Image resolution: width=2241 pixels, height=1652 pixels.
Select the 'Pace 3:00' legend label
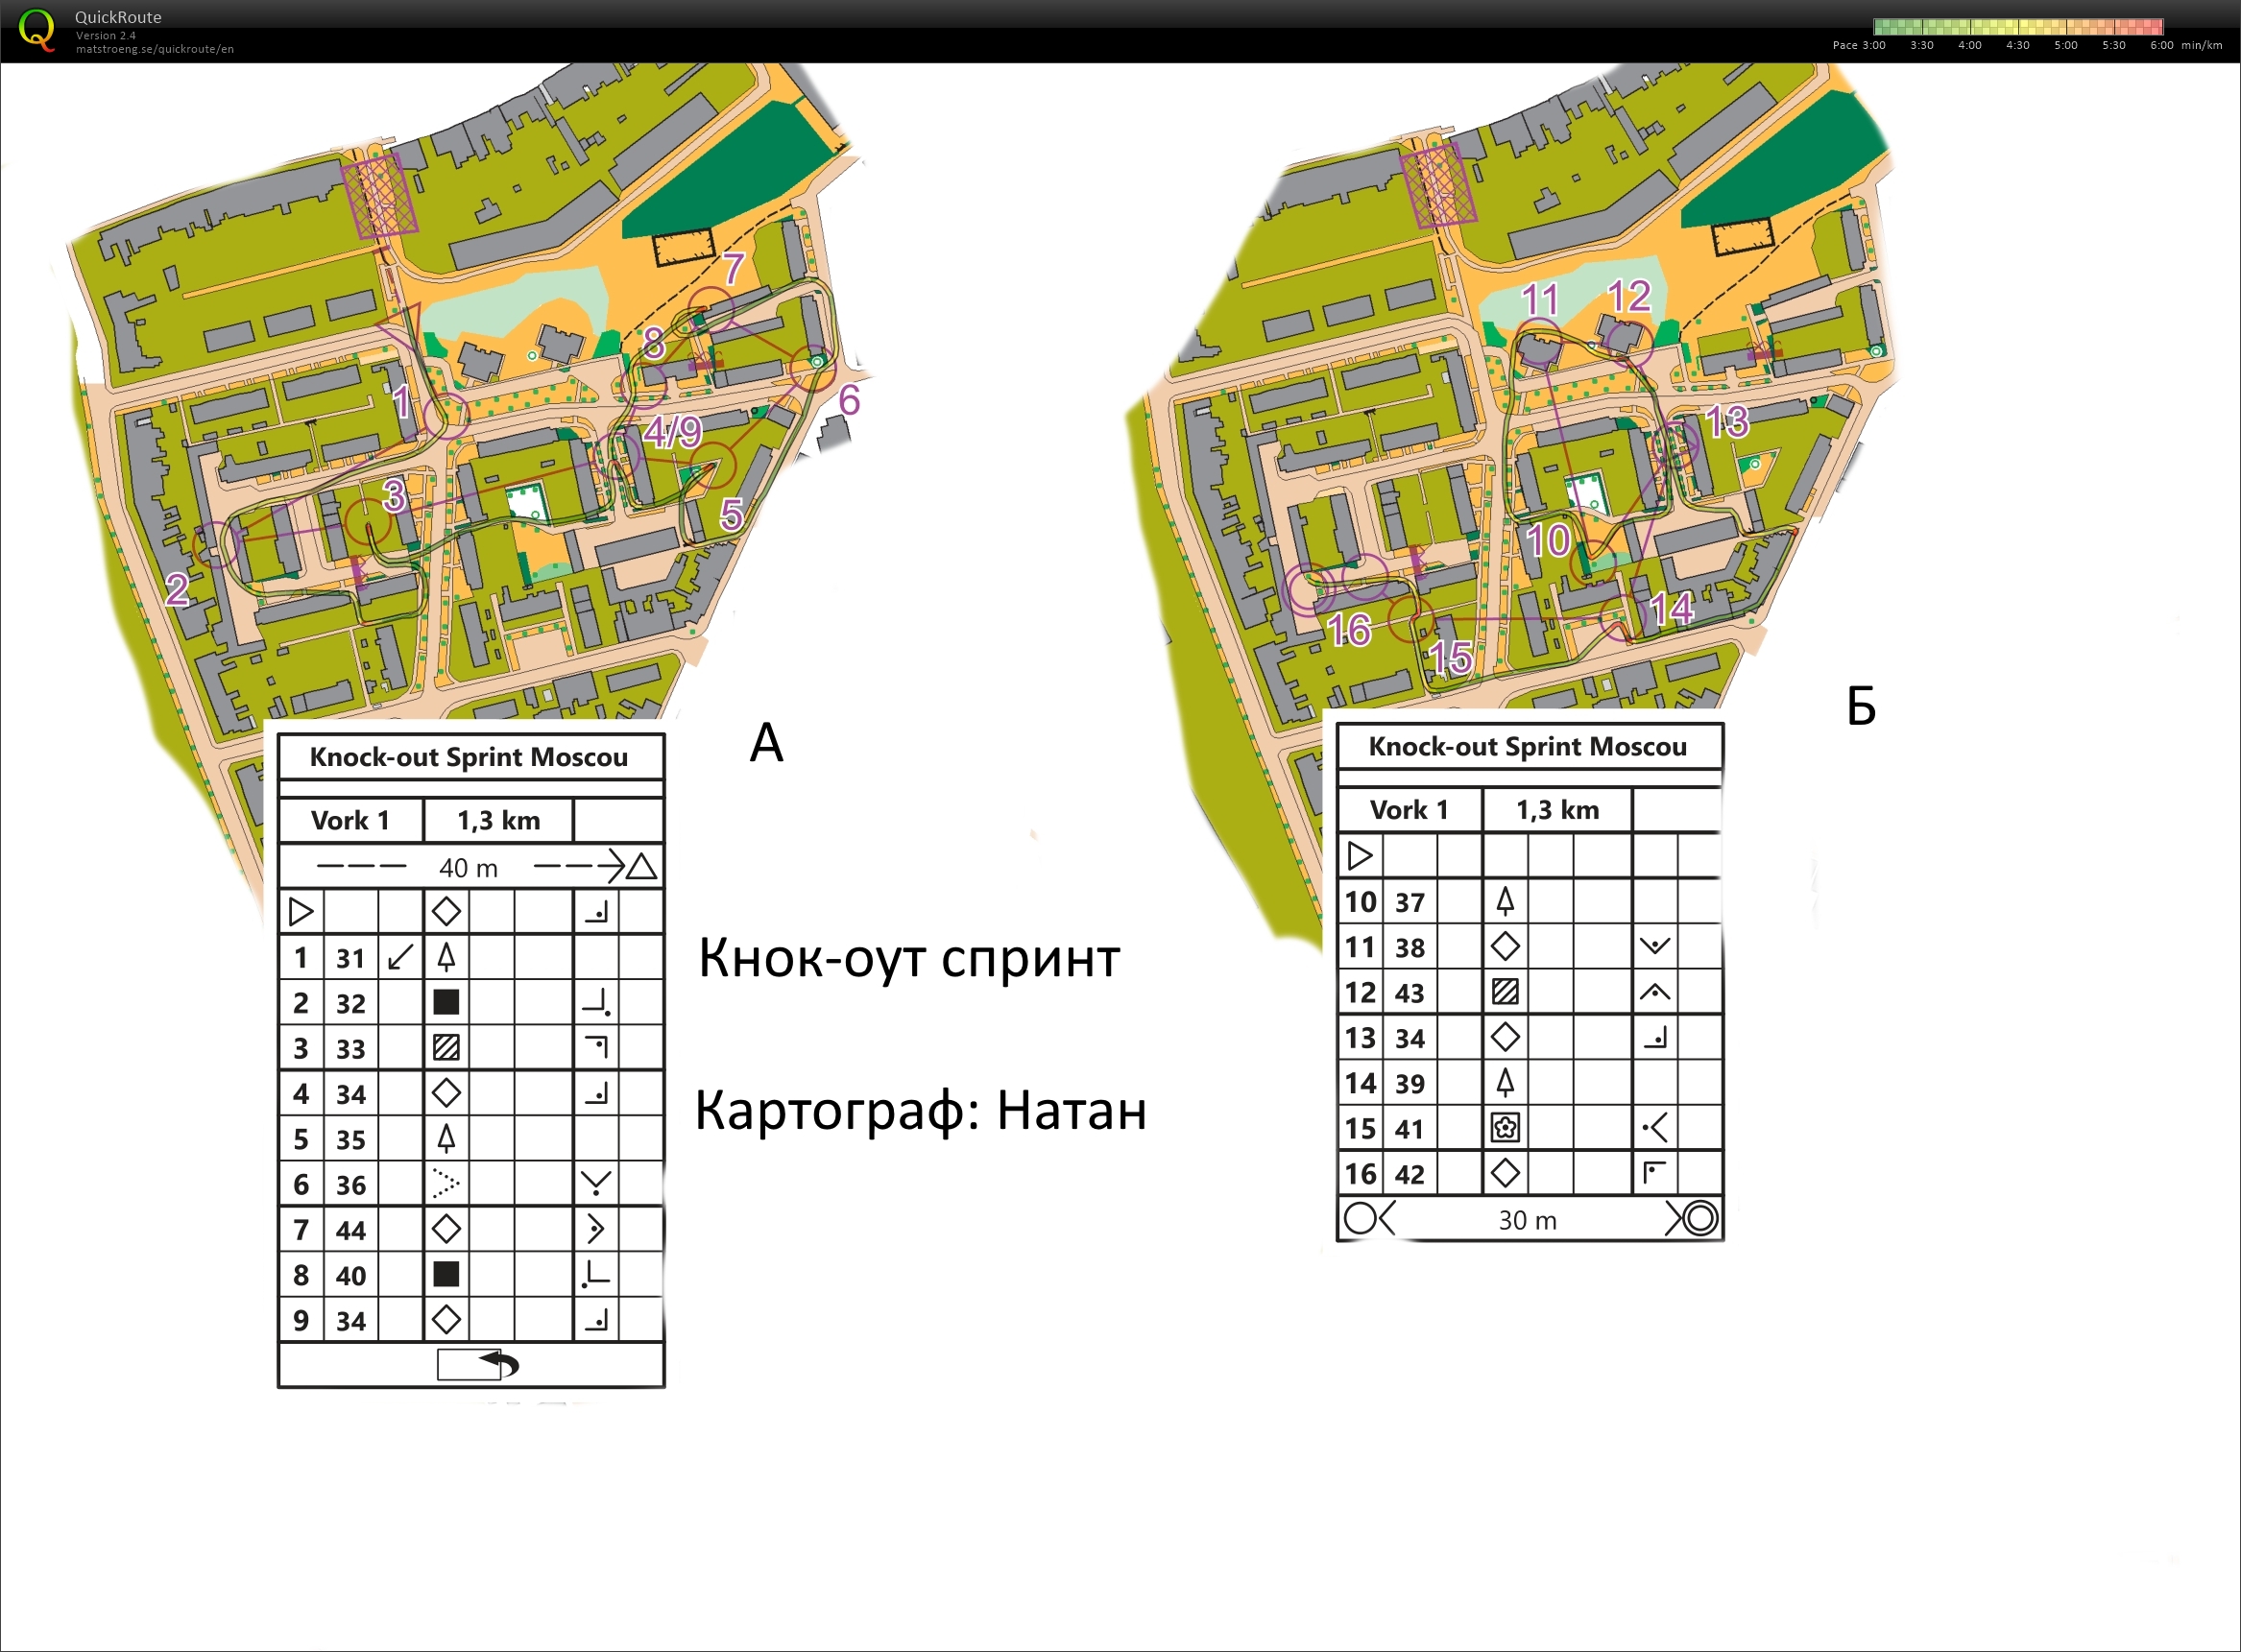1859,45
